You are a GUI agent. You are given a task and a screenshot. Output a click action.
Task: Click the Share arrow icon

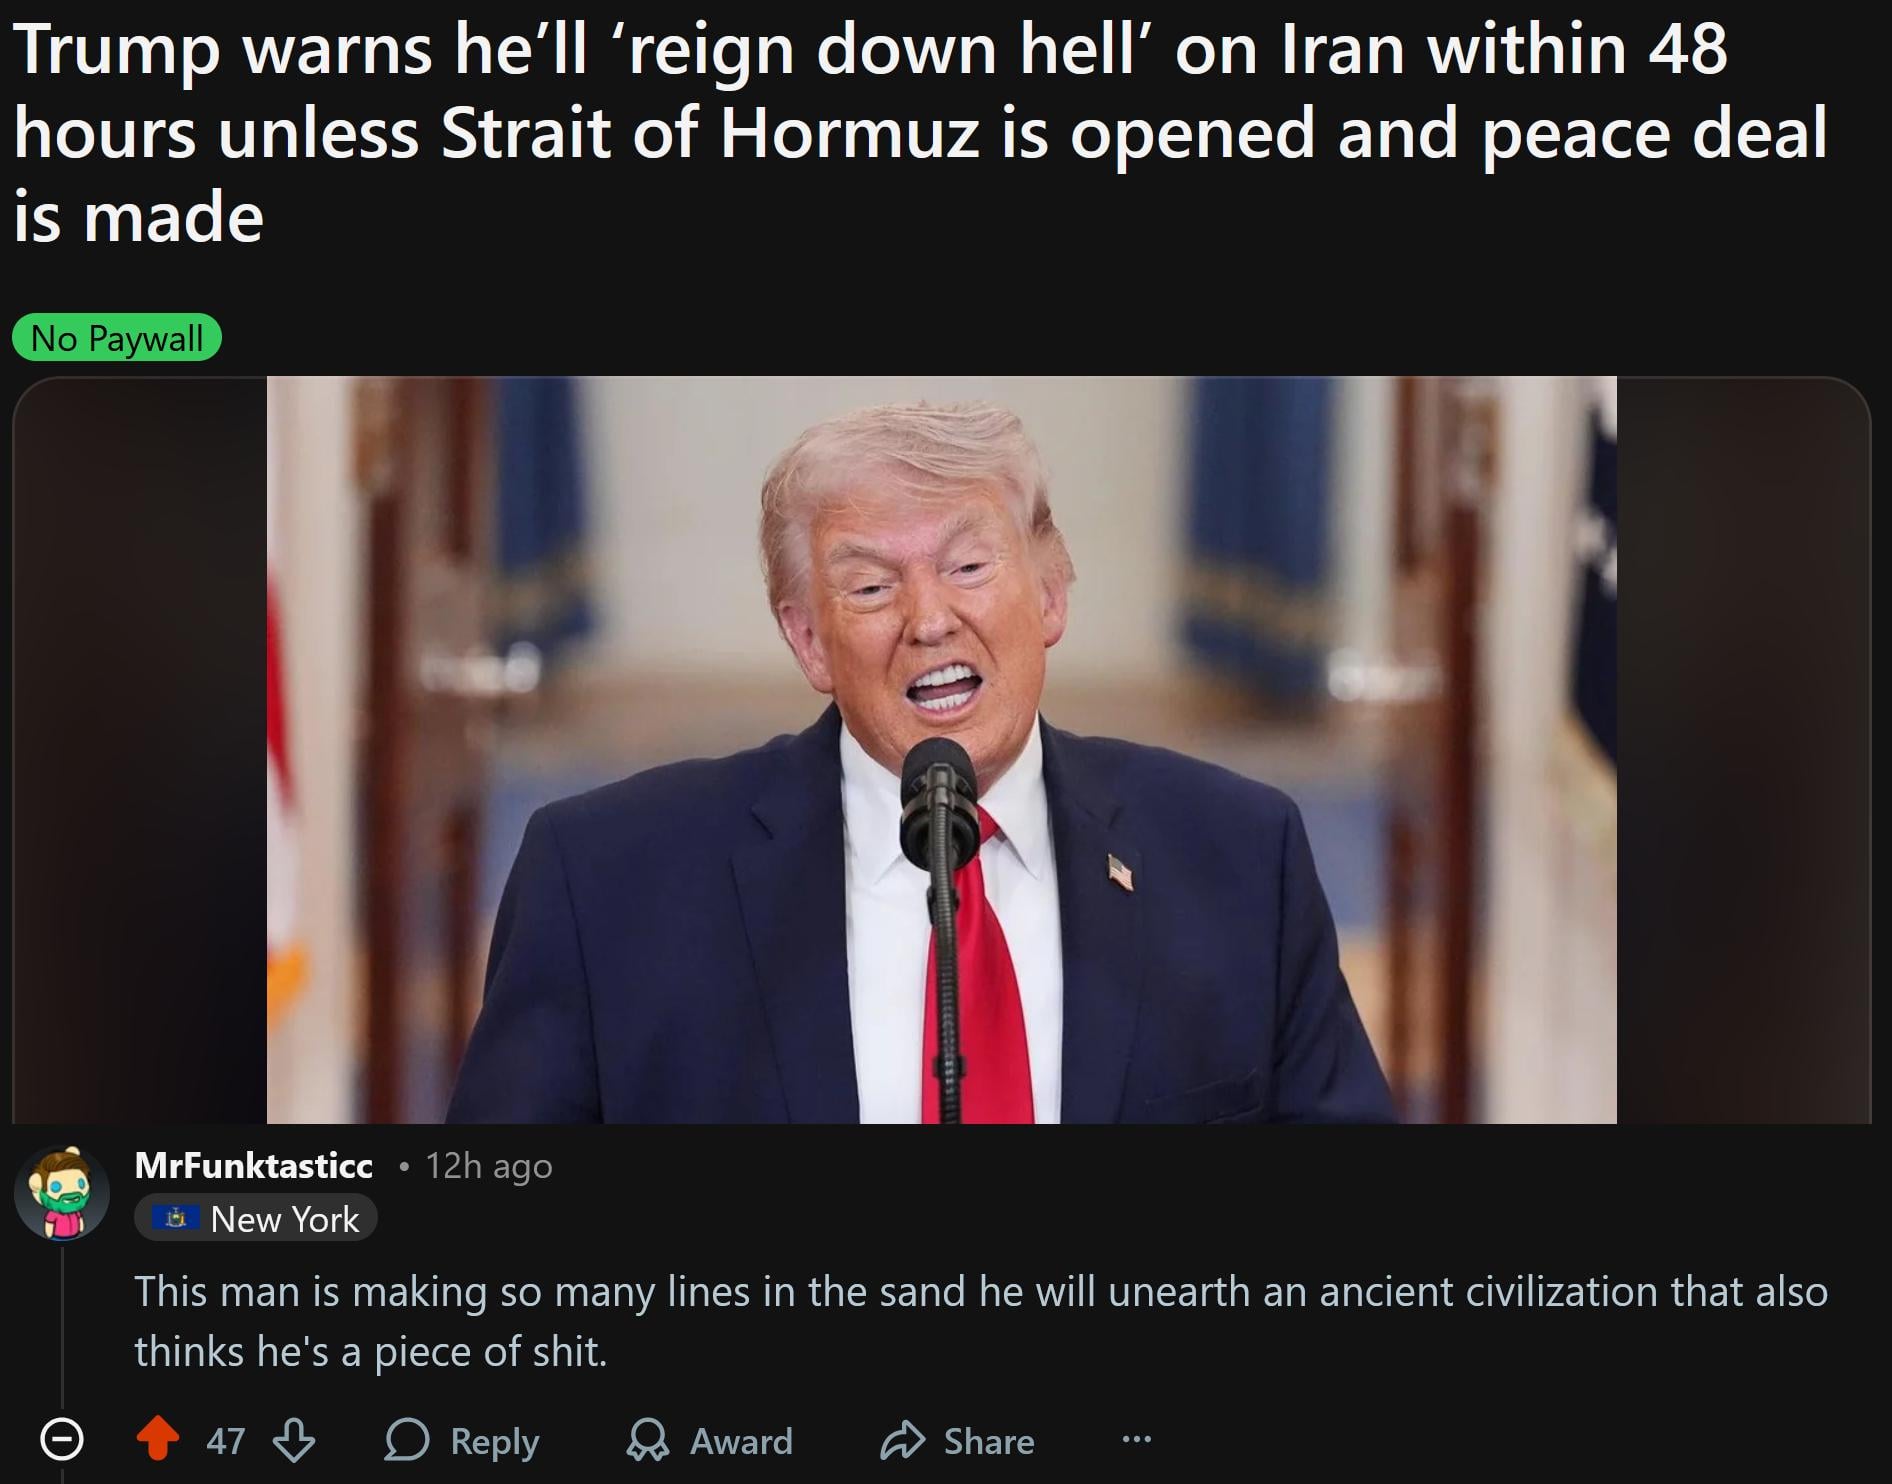pyautogui.click(x=902, y=1440)
